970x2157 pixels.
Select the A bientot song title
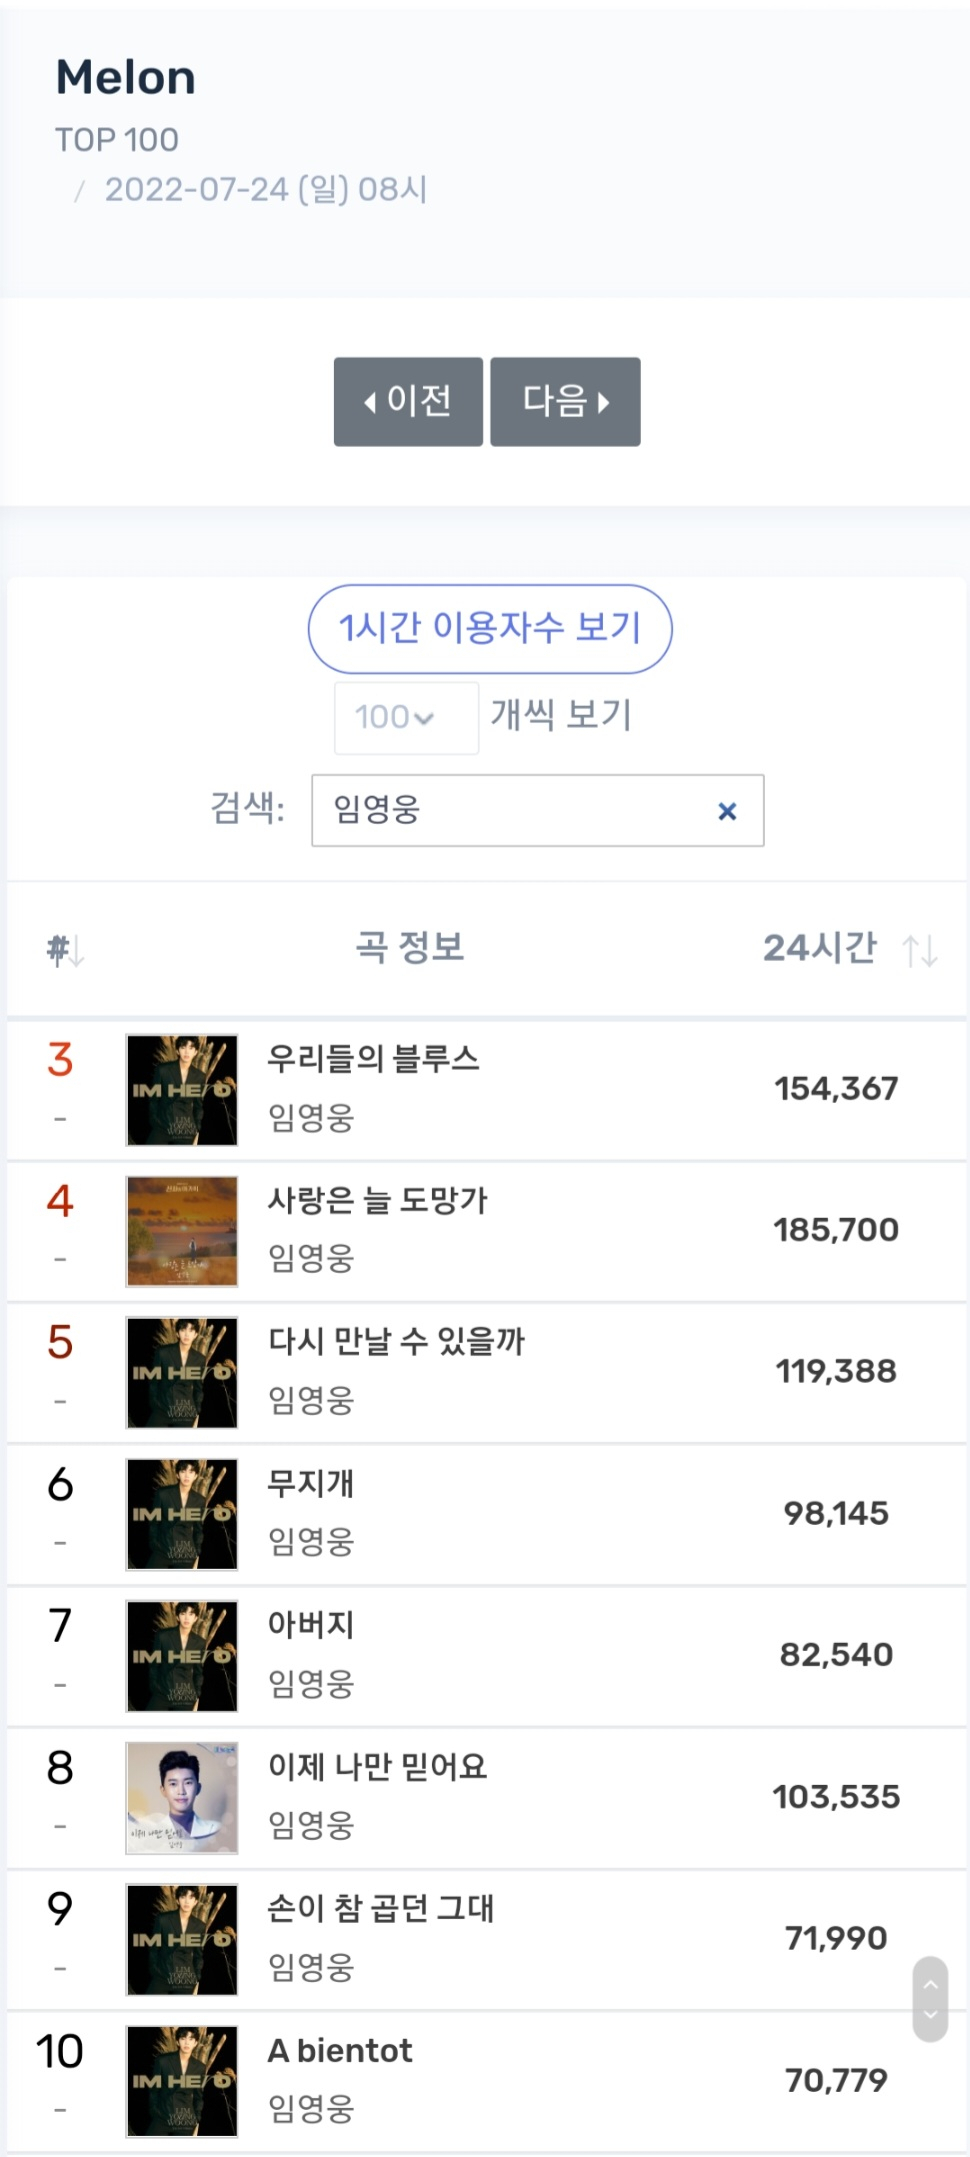[340, 2050]
